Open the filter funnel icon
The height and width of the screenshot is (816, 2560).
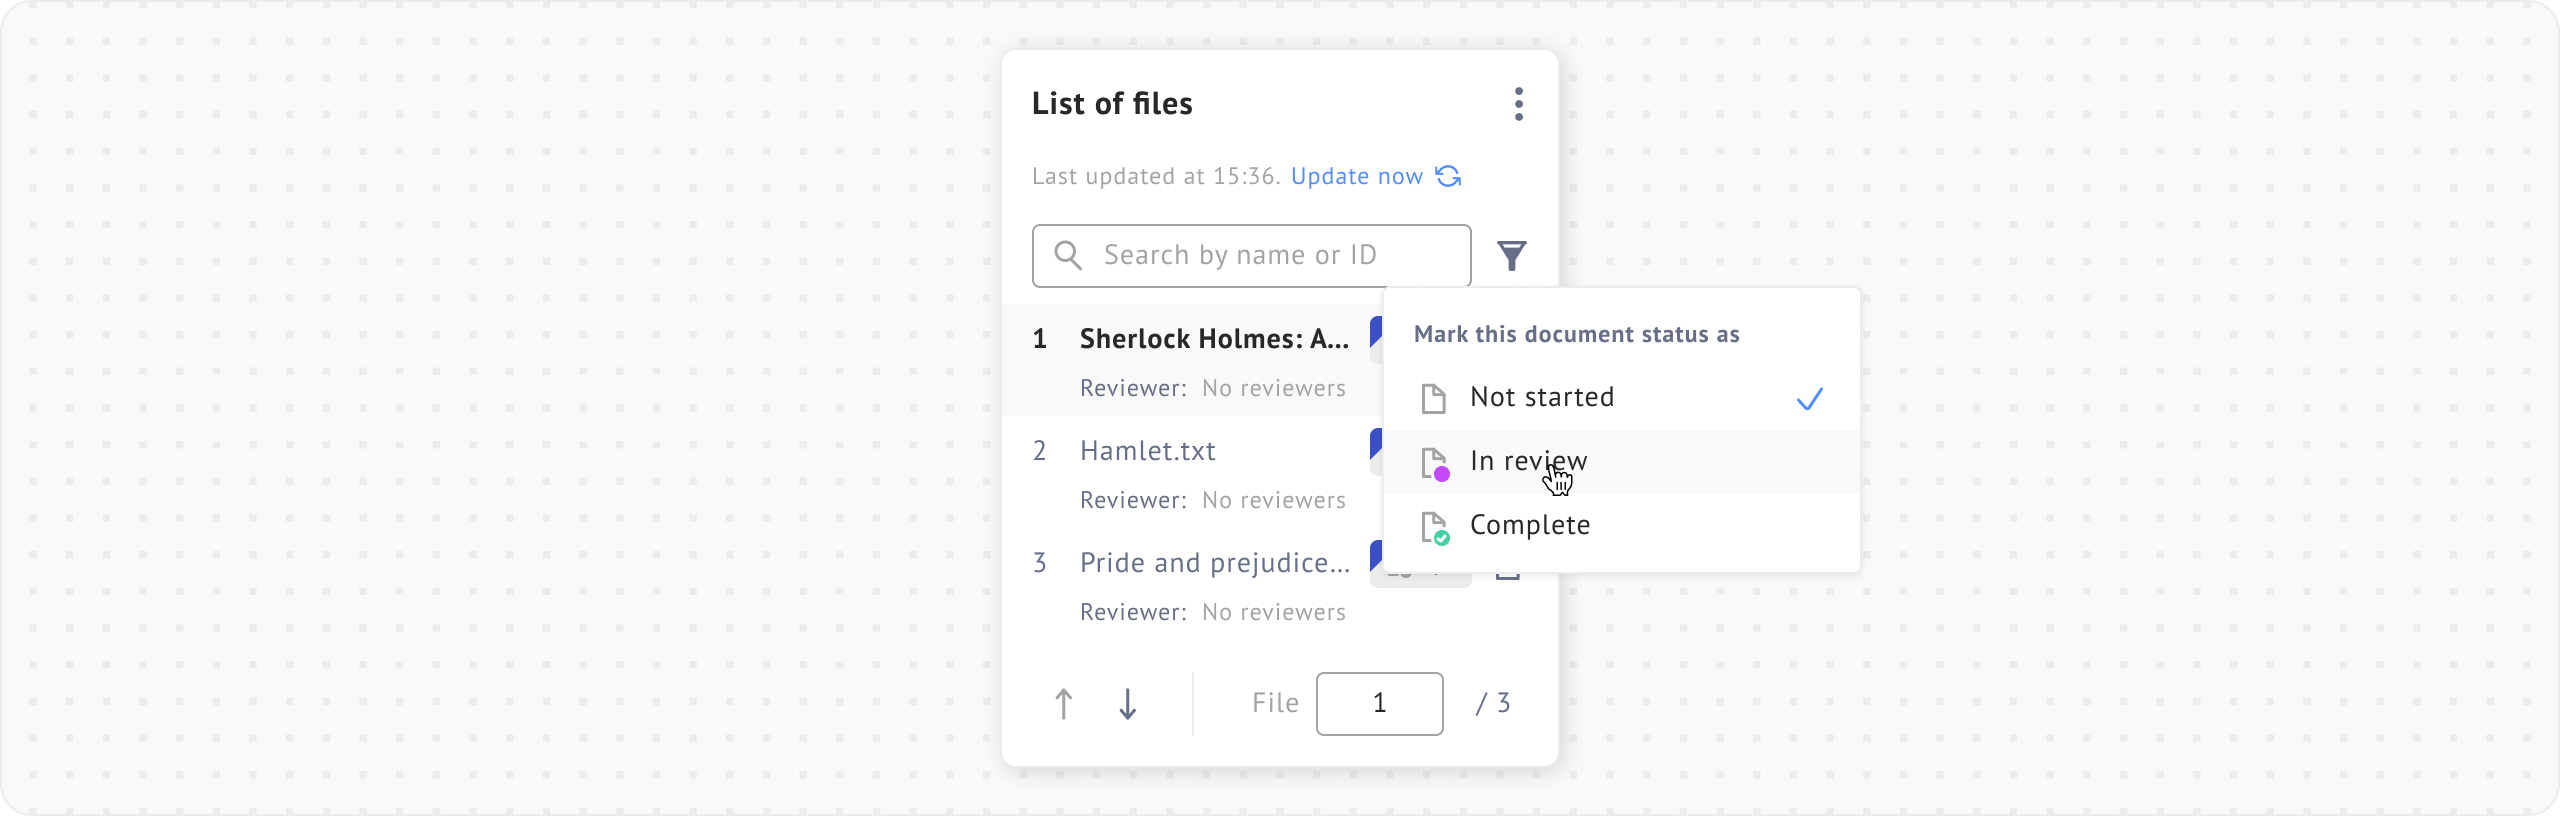point(1511,256)
